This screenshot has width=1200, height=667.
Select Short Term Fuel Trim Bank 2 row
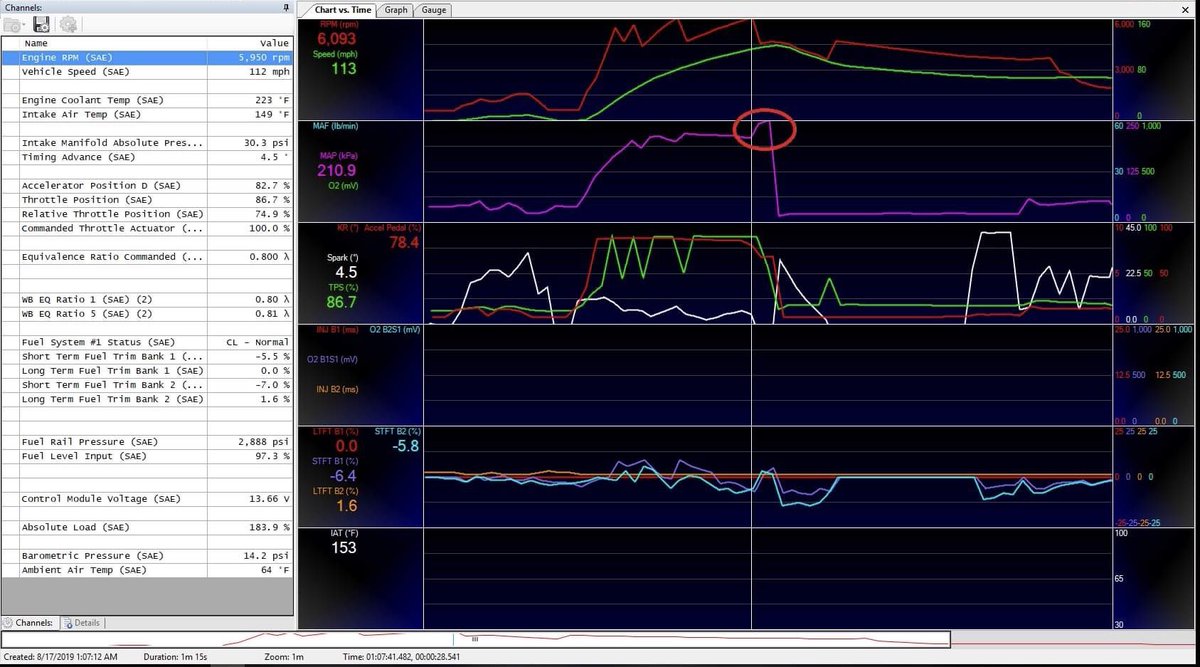coord(148,385)
